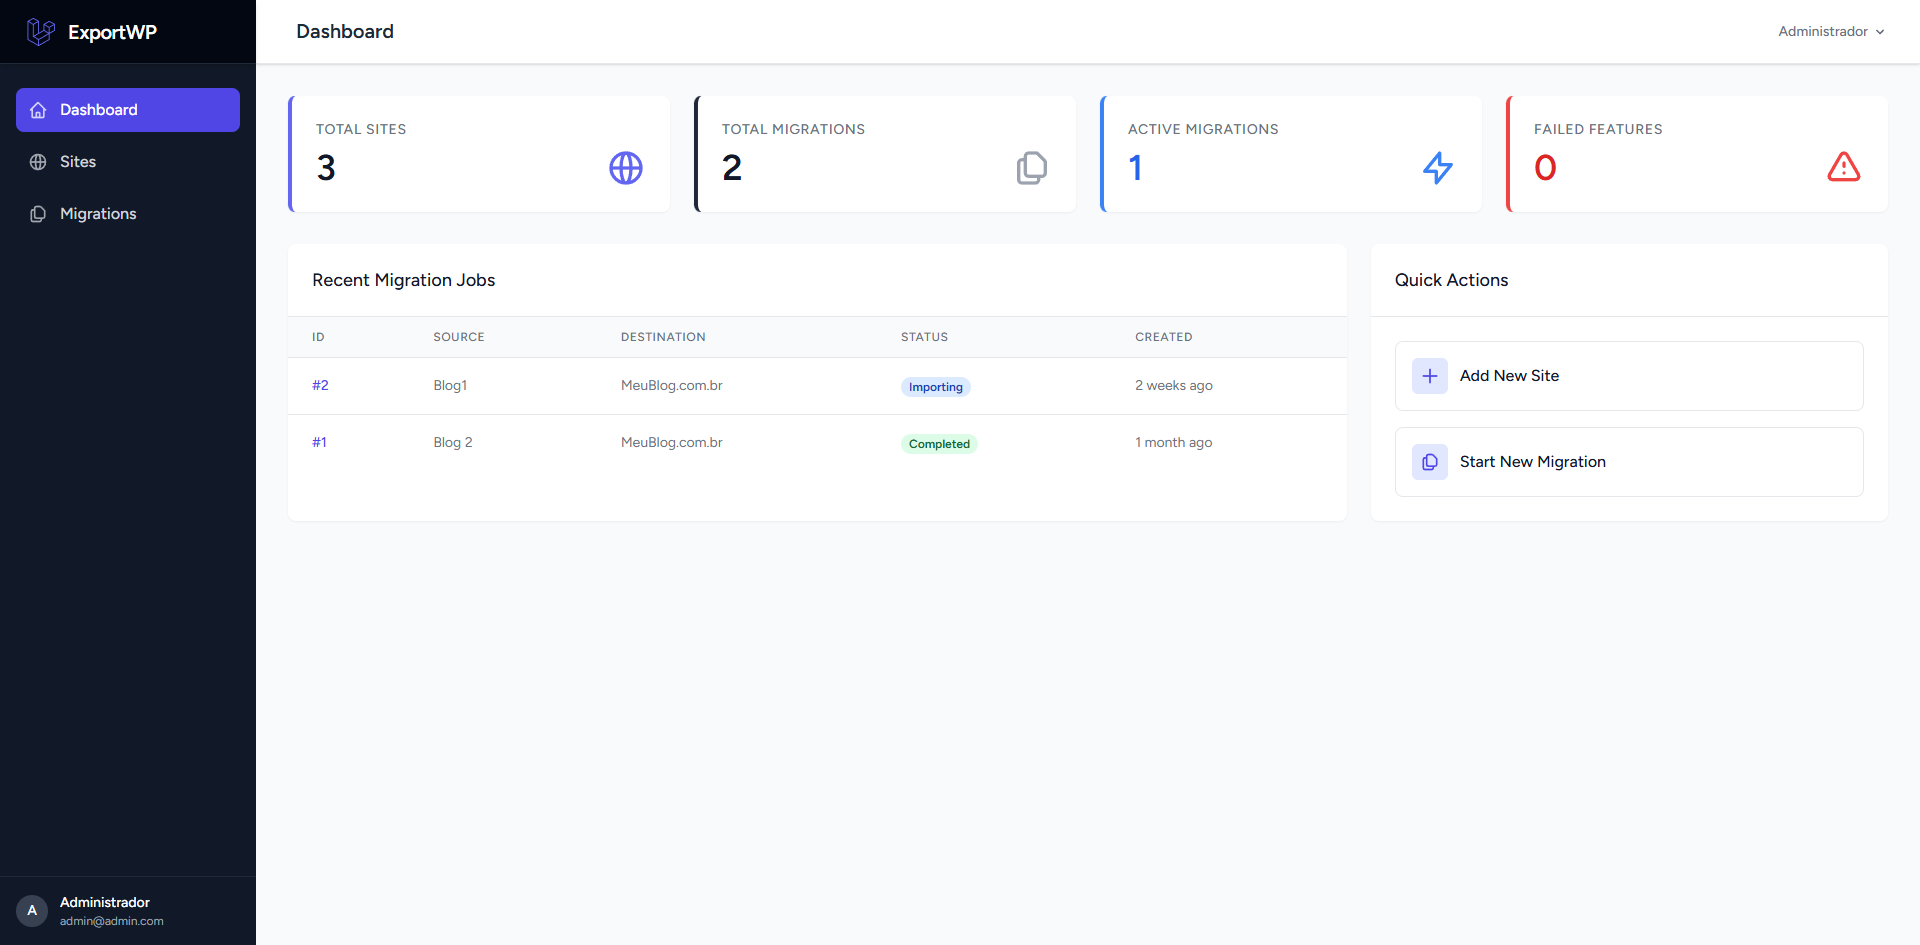Click the FAILED FEATURES label
This screenshot has width=1920, height=945.
(1598, 130)
